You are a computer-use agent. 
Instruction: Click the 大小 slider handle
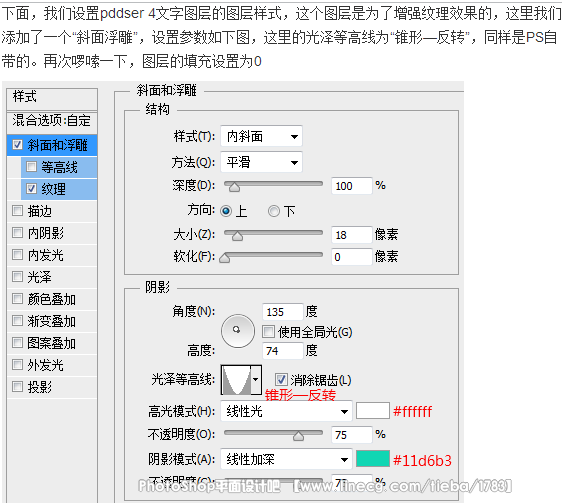(x=237, y=236)
